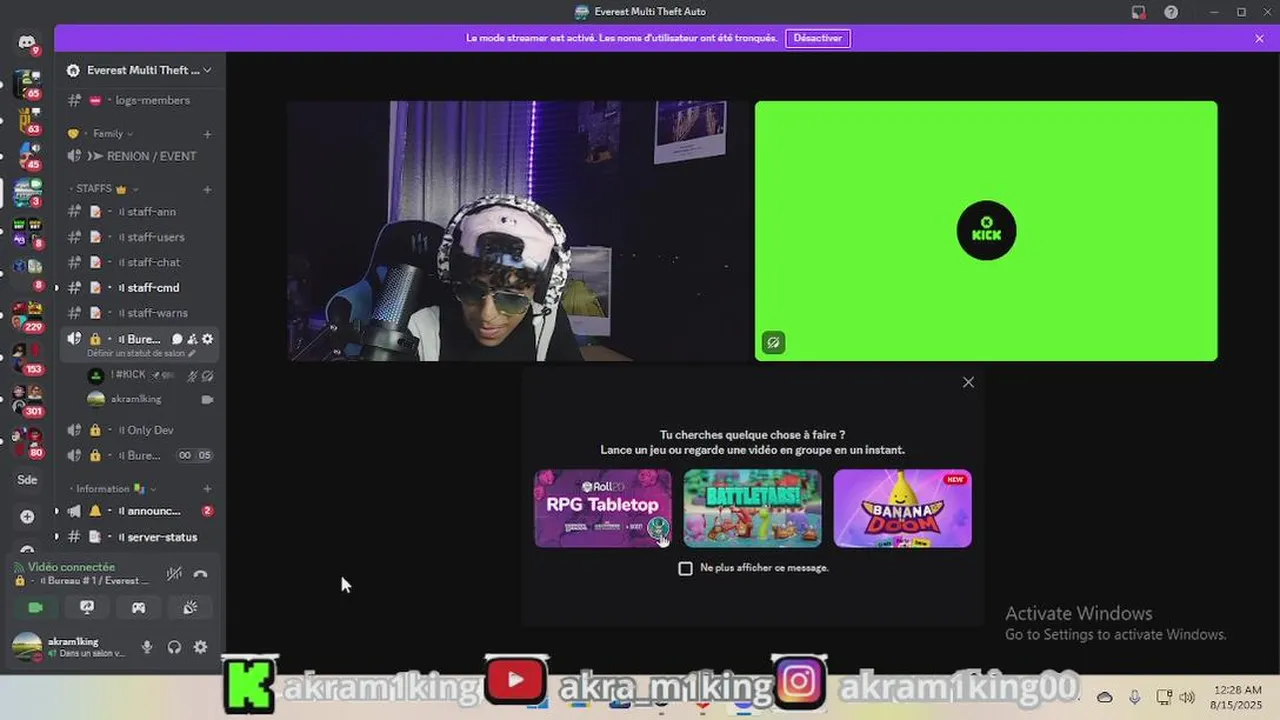Viewport: 1280px width, 720px height.
Task: Open Discord direct messages home icon
Action: click(27, 42)
